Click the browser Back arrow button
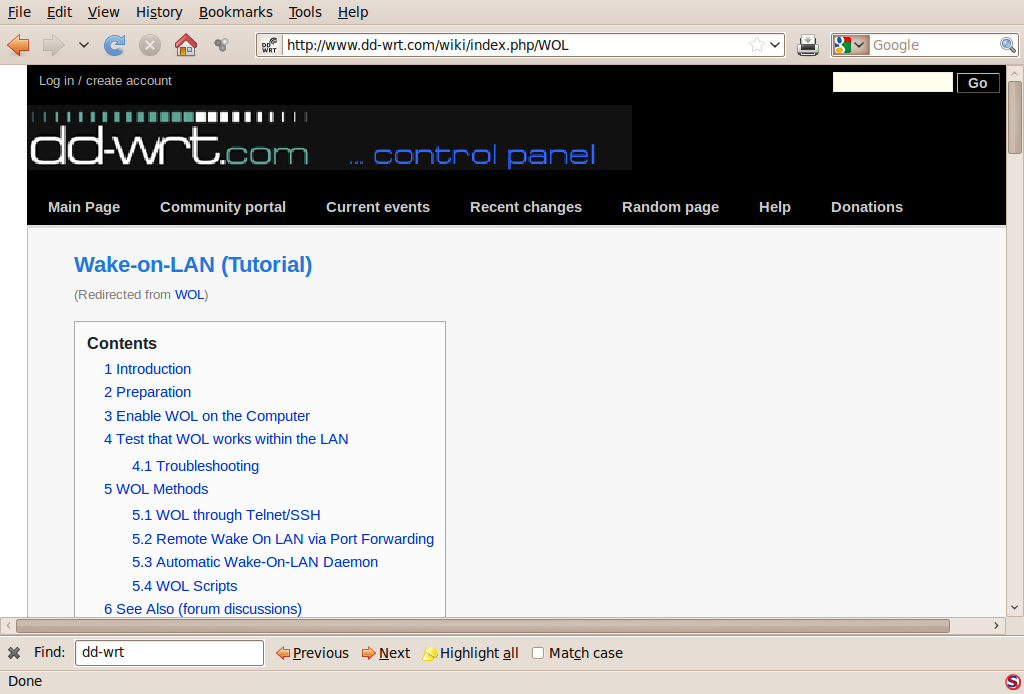 tap(18, 45)
